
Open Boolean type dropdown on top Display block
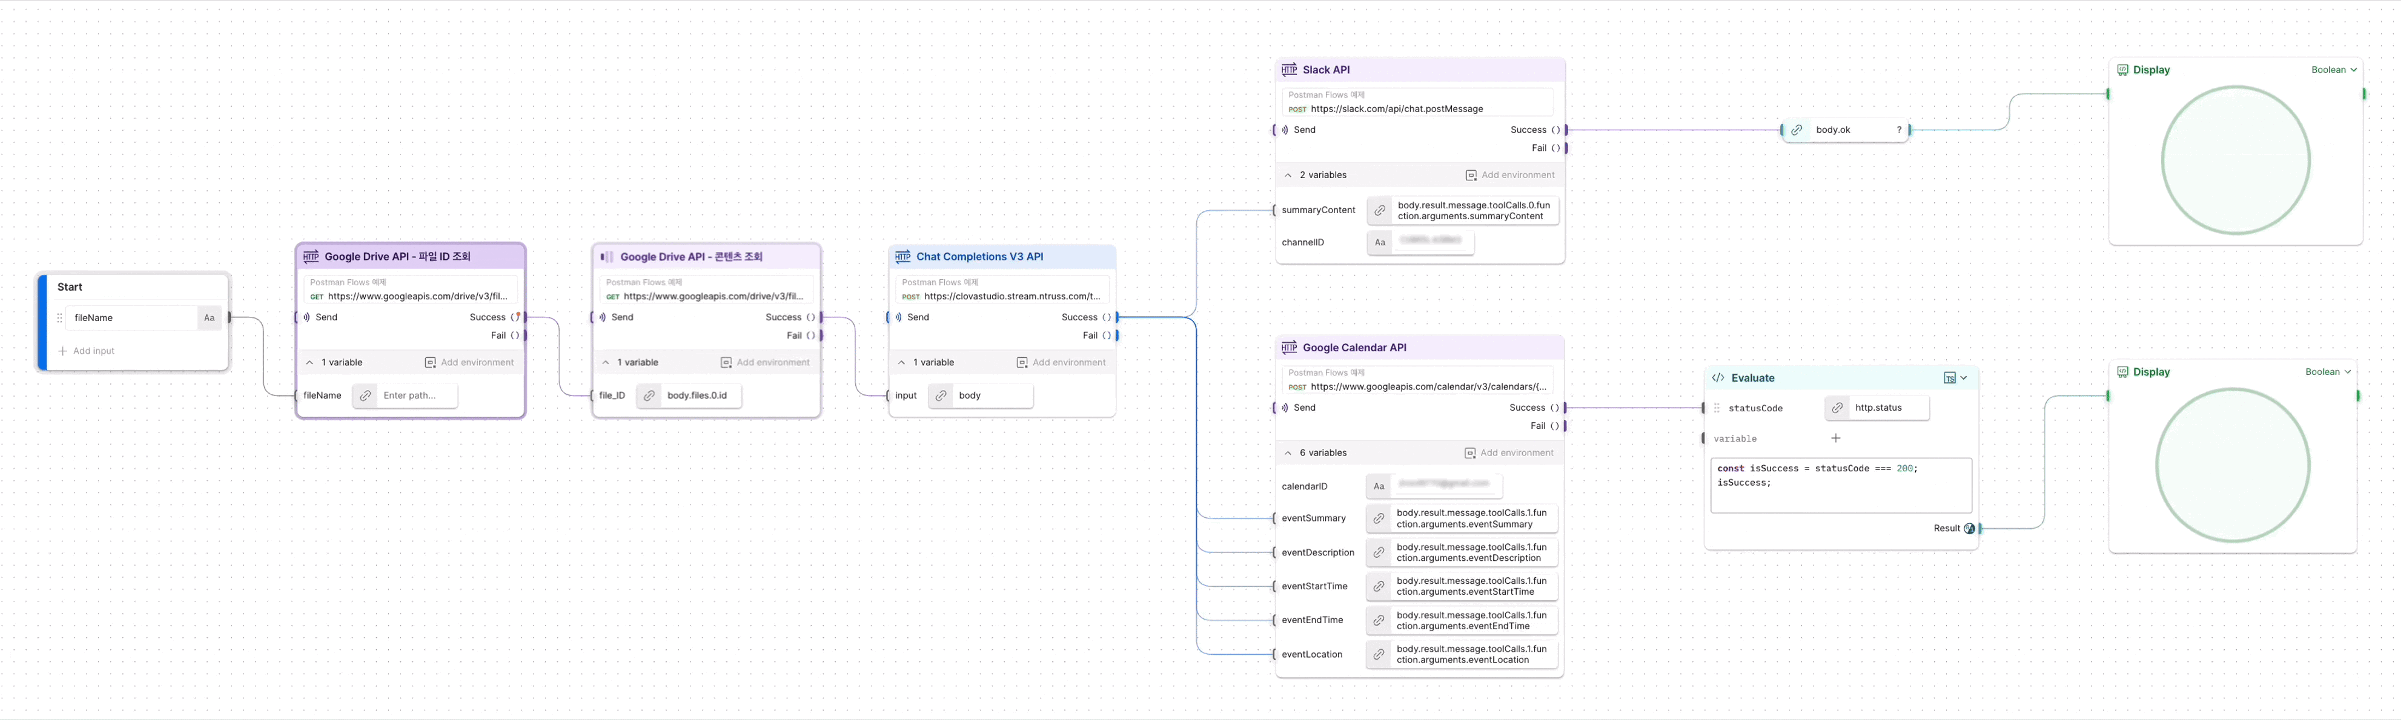tap(2333, 70)
